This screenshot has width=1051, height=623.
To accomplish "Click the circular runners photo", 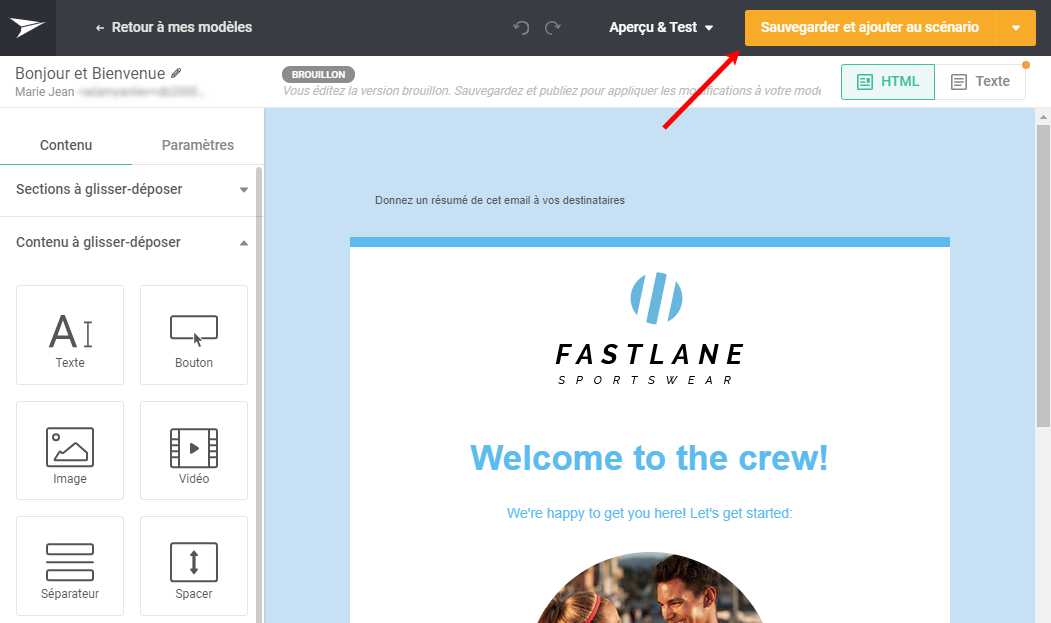I will (x=650, y=588).
